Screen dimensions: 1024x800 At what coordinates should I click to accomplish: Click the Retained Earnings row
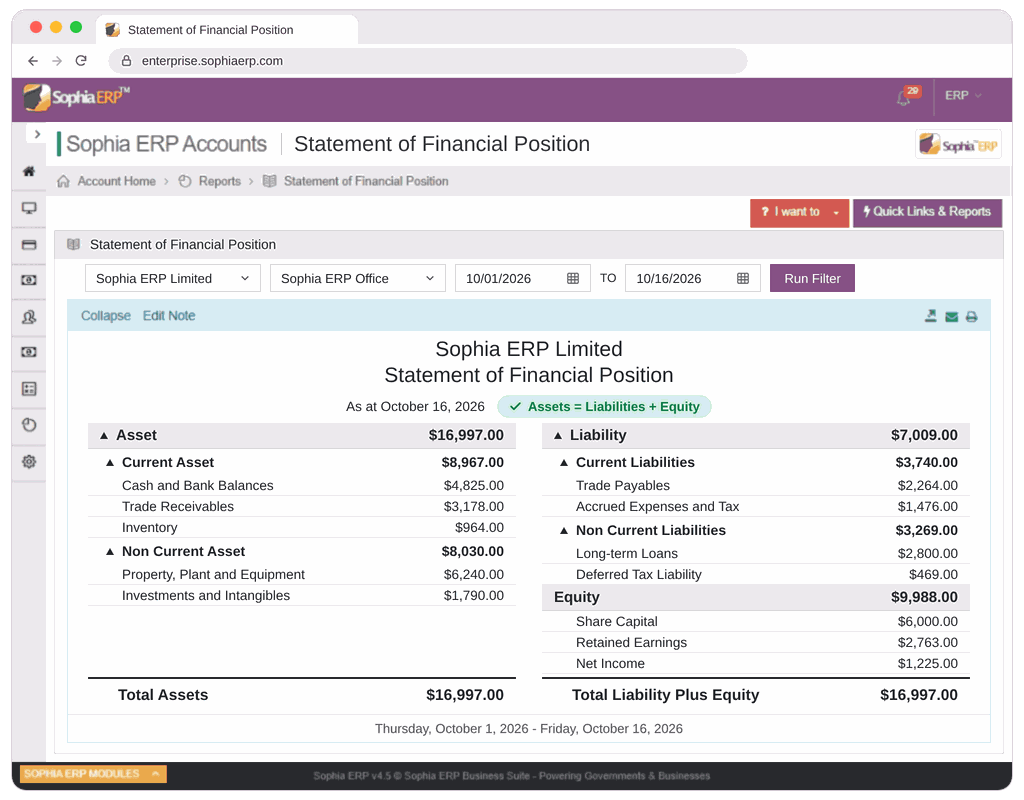coord(756,642)
